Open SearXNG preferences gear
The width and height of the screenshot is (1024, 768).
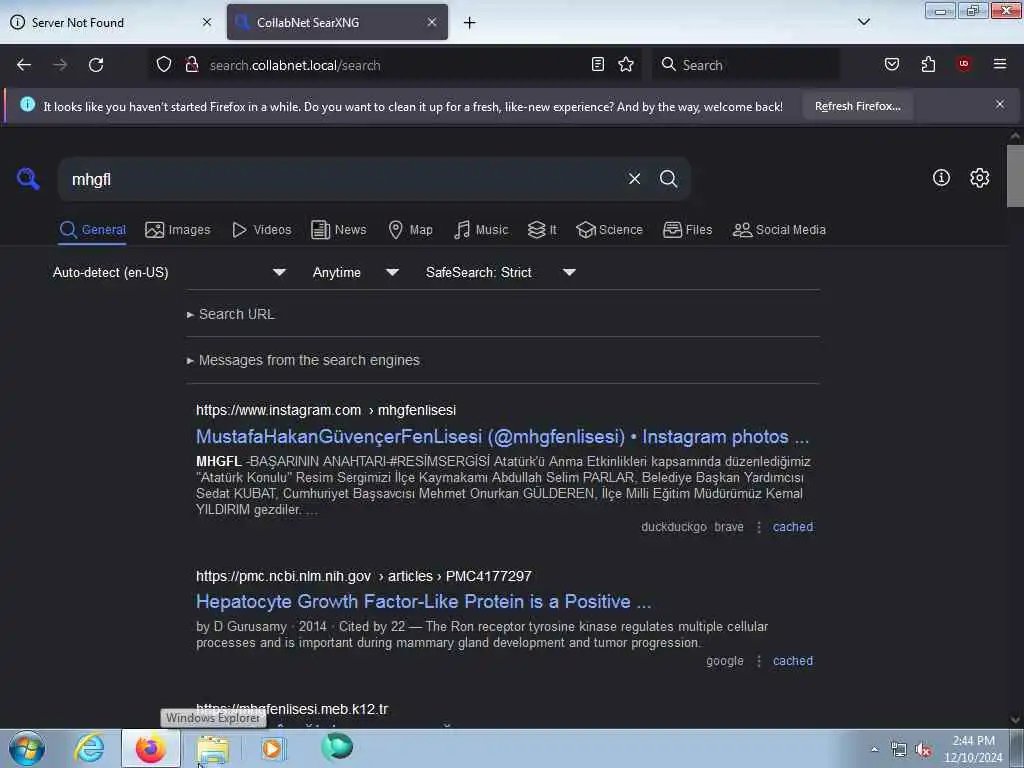click(x=979, y=178)
